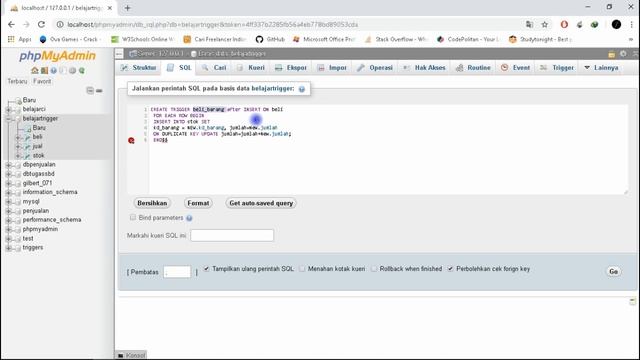Open help icon beside SQL query heading

(302, 89)
